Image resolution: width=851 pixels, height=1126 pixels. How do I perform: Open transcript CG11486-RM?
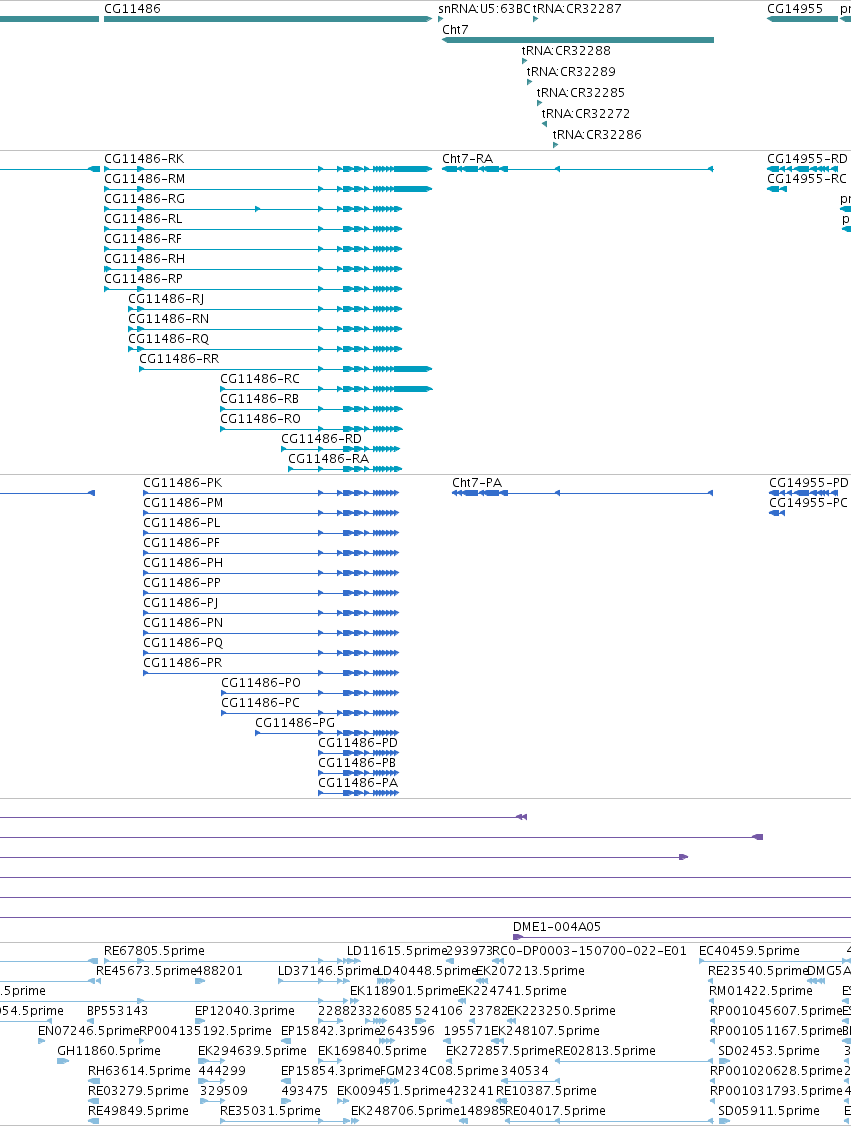(x=144, y=179)
